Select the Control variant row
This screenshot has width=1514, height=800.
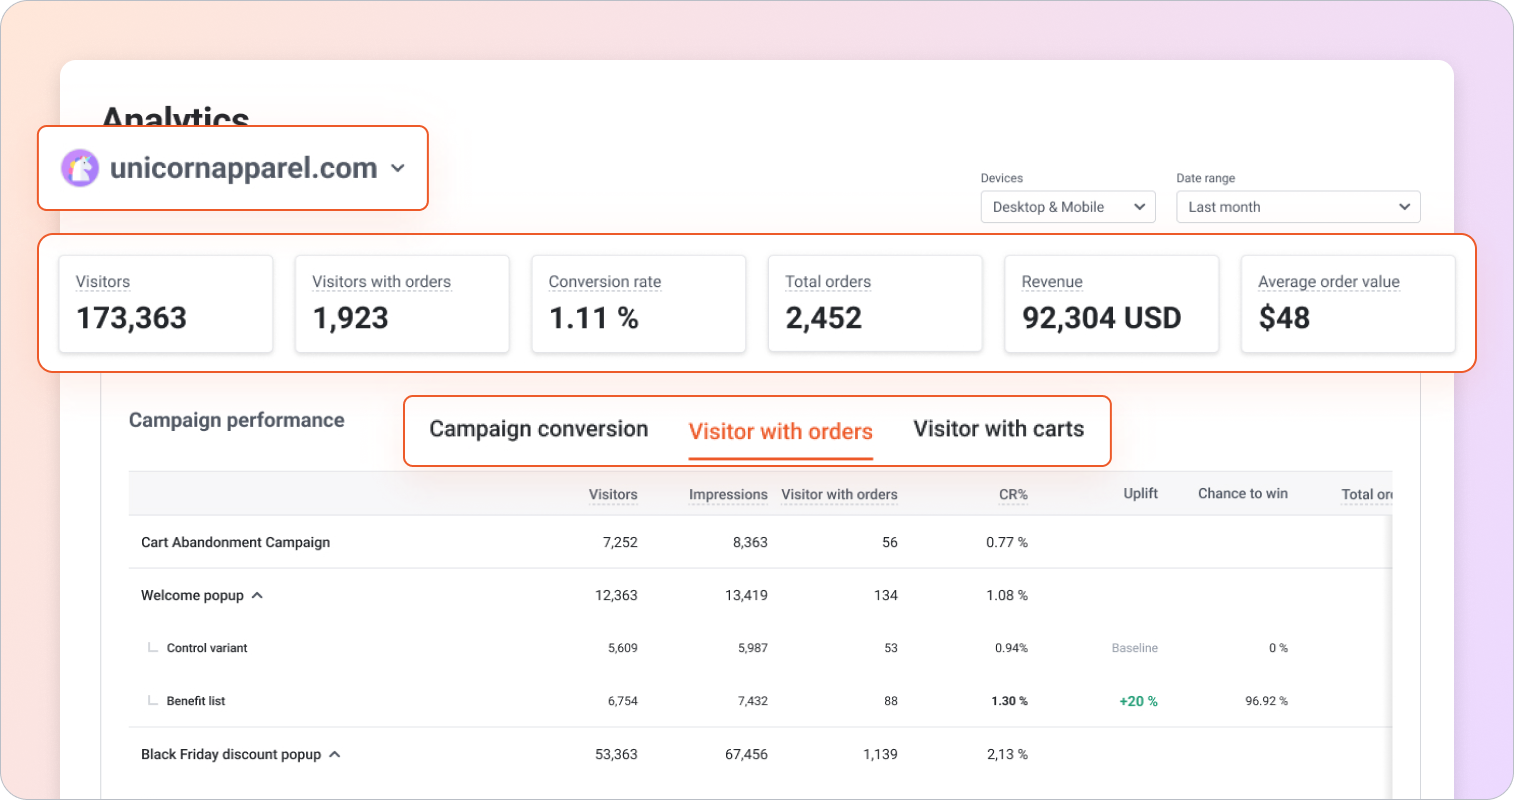click(207, 648)
